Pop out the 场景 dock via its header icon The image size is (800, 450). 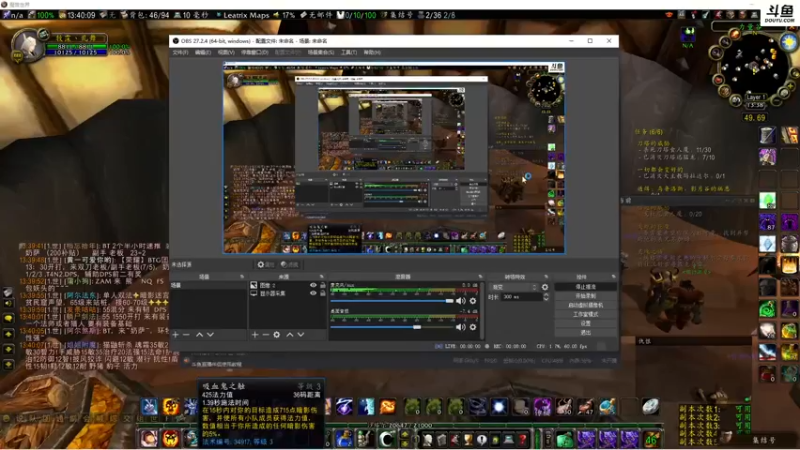[242, 277]
